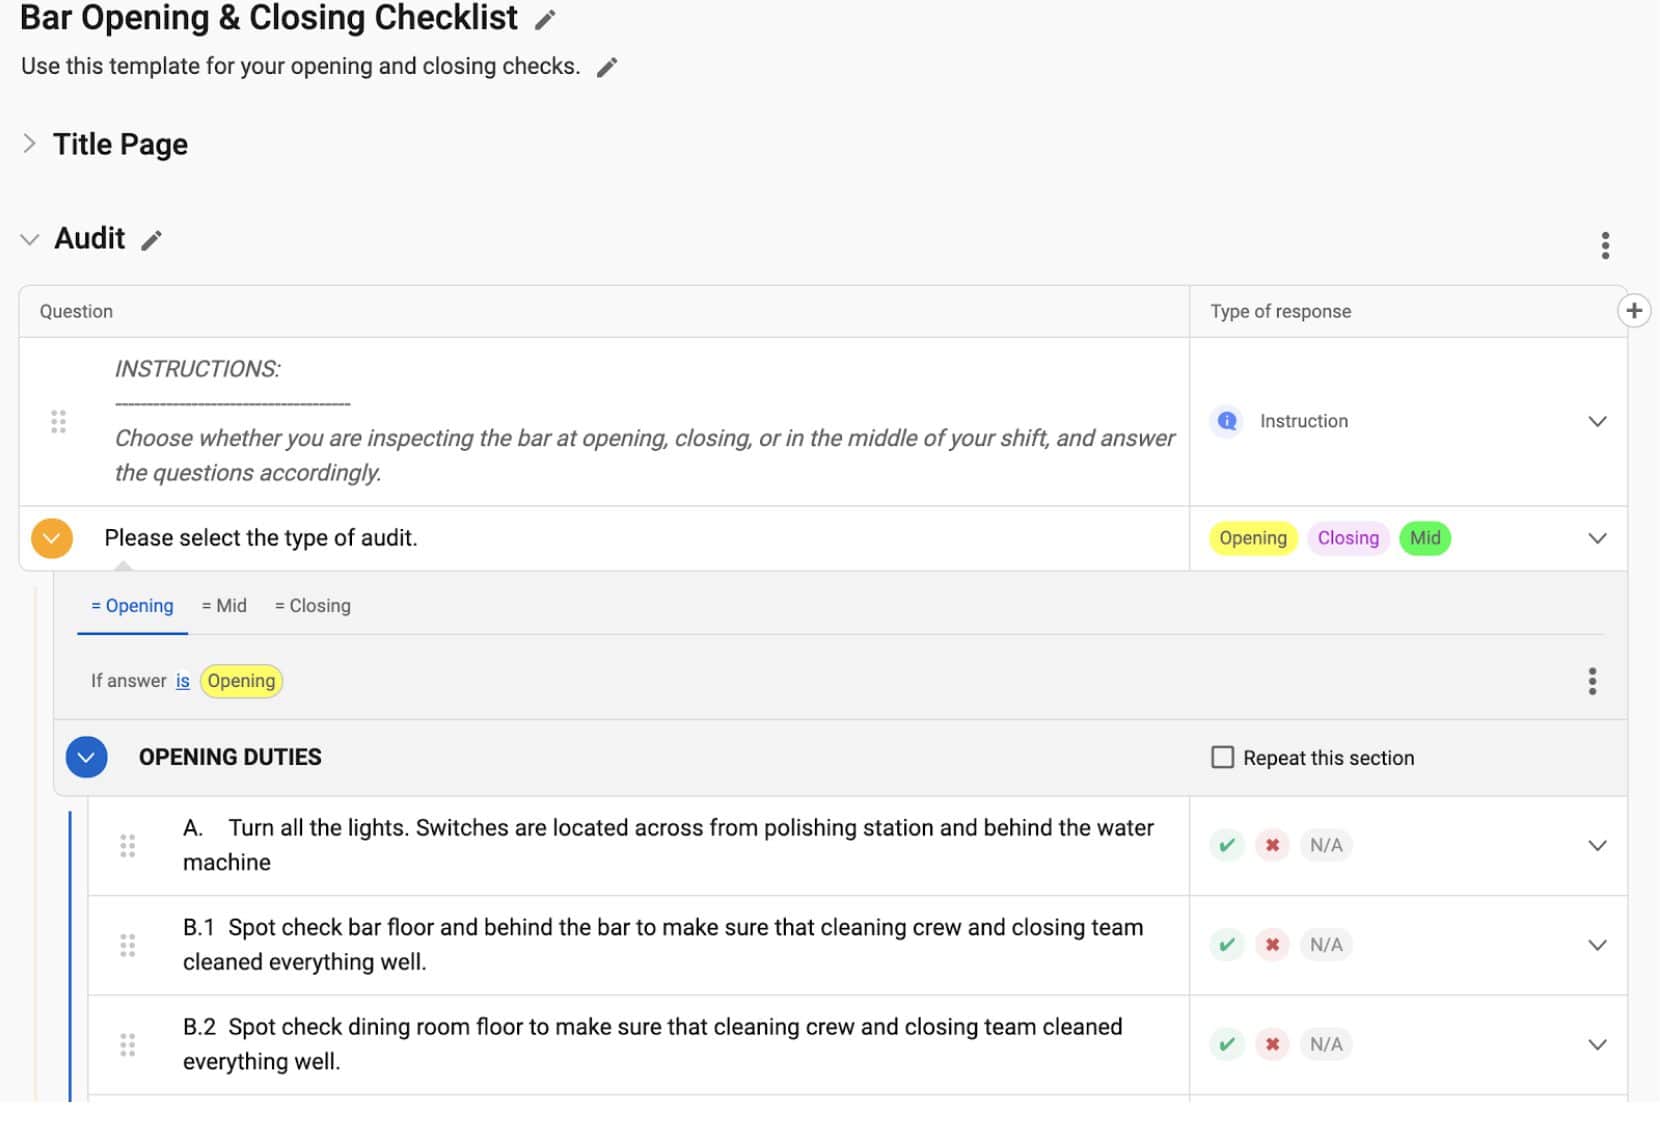The image size is (1660, 1142).
Task: Open the Audit section three-dot menu
Action: click(1604, 245)
